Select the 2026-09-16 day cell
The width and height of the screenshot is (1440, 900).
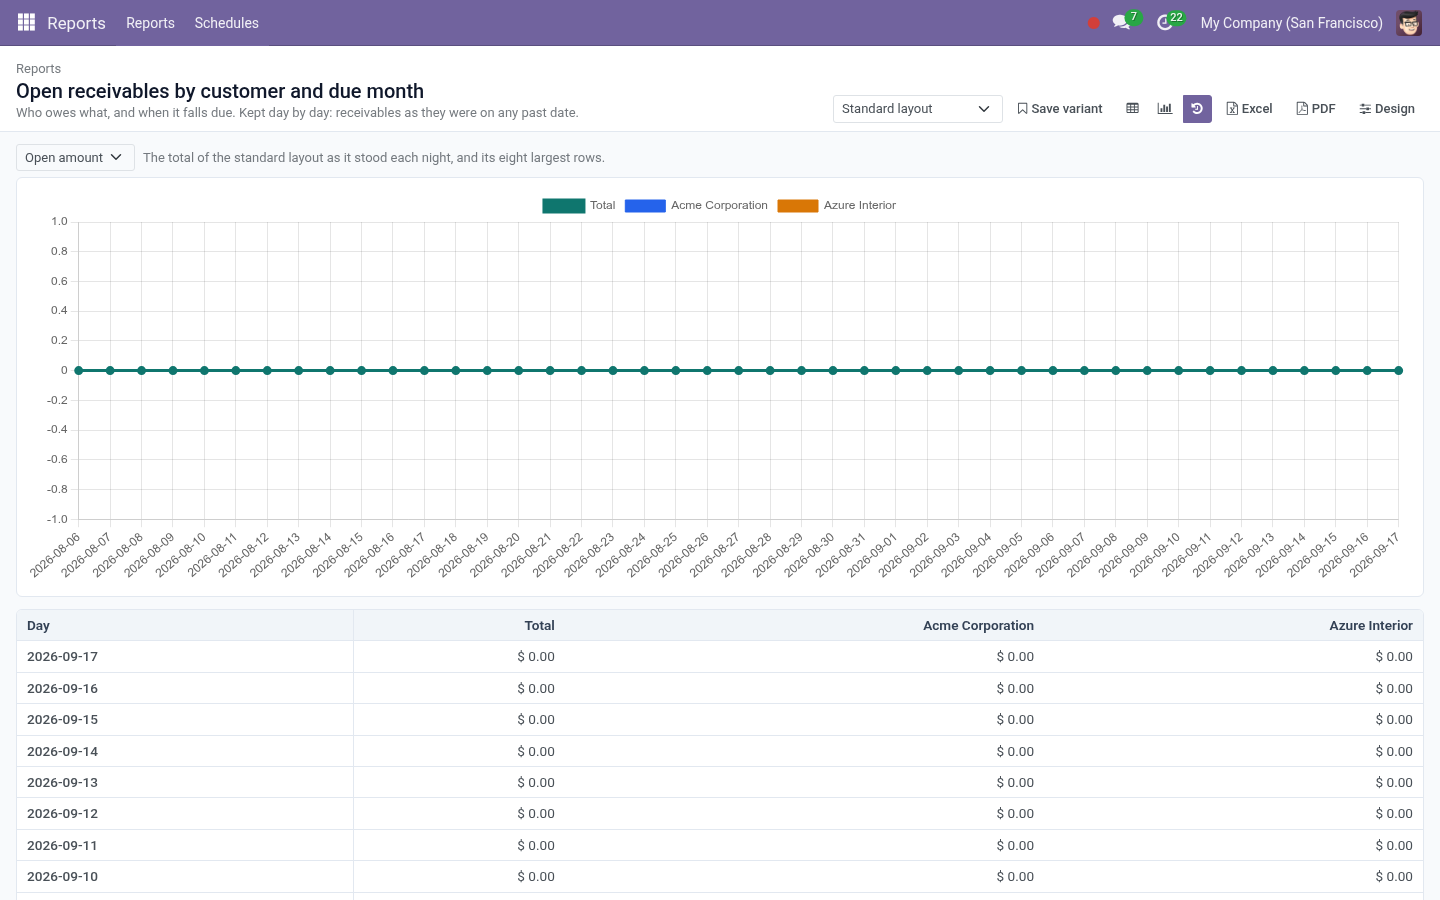pyautogui.click(x=185, y=689)
